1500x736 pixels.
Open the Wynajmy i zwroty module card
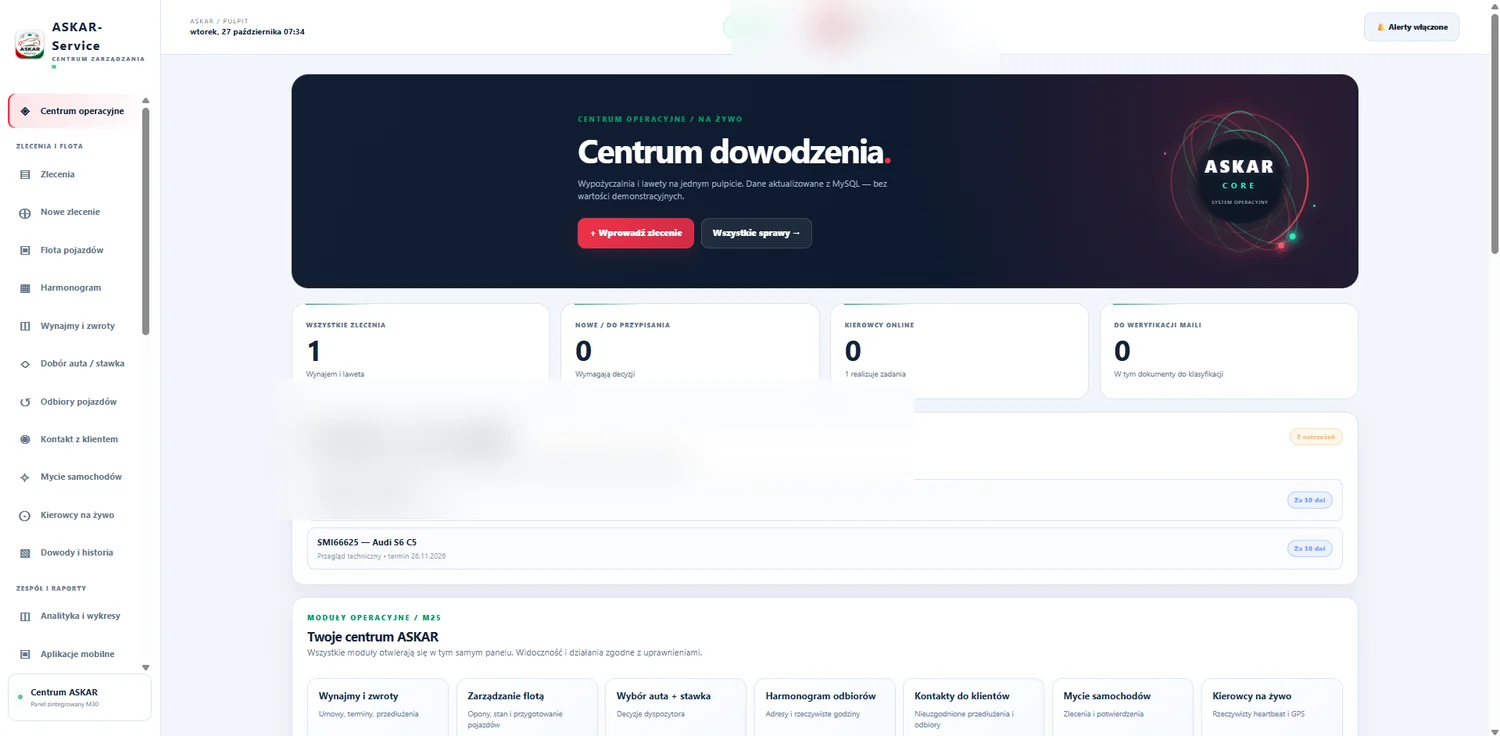coord(378,707)
